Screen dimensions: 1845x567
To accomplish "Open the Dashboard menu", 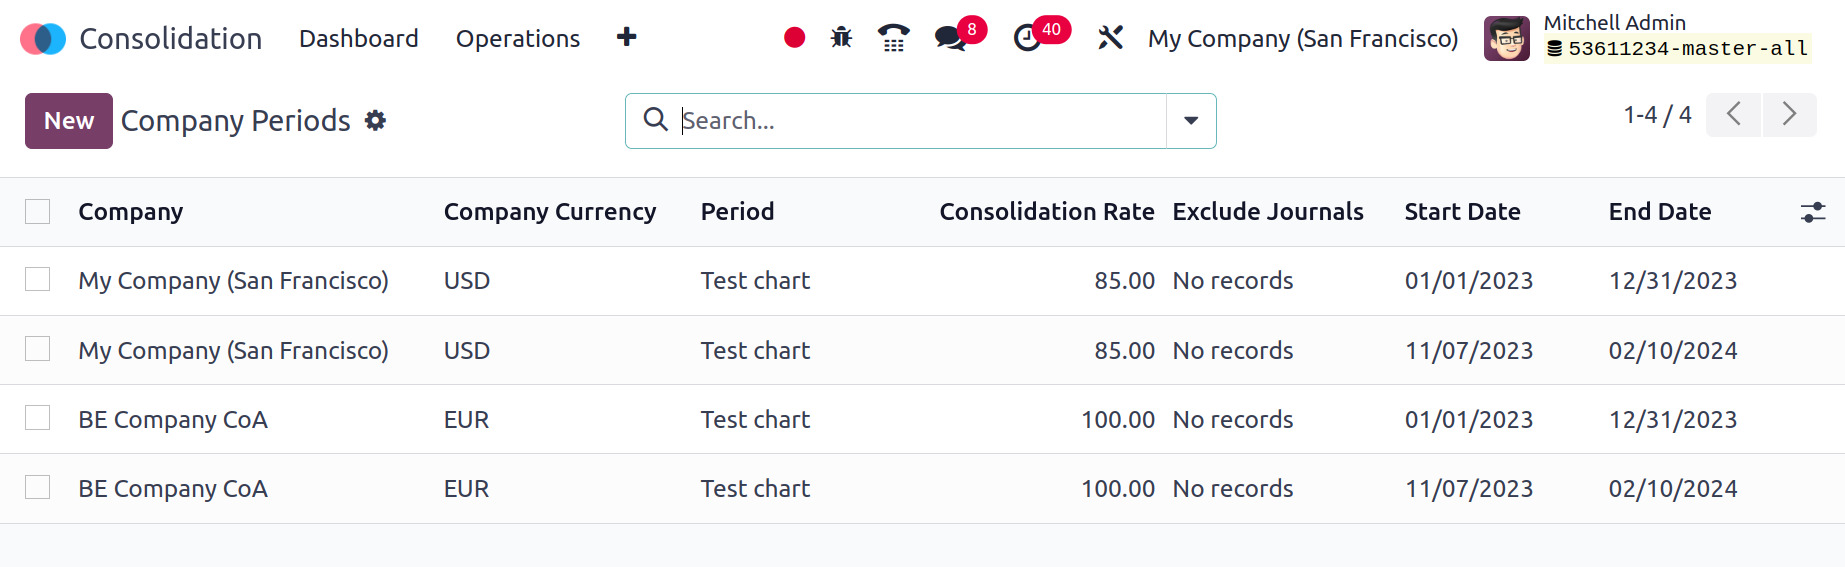I will coord(359,39).
